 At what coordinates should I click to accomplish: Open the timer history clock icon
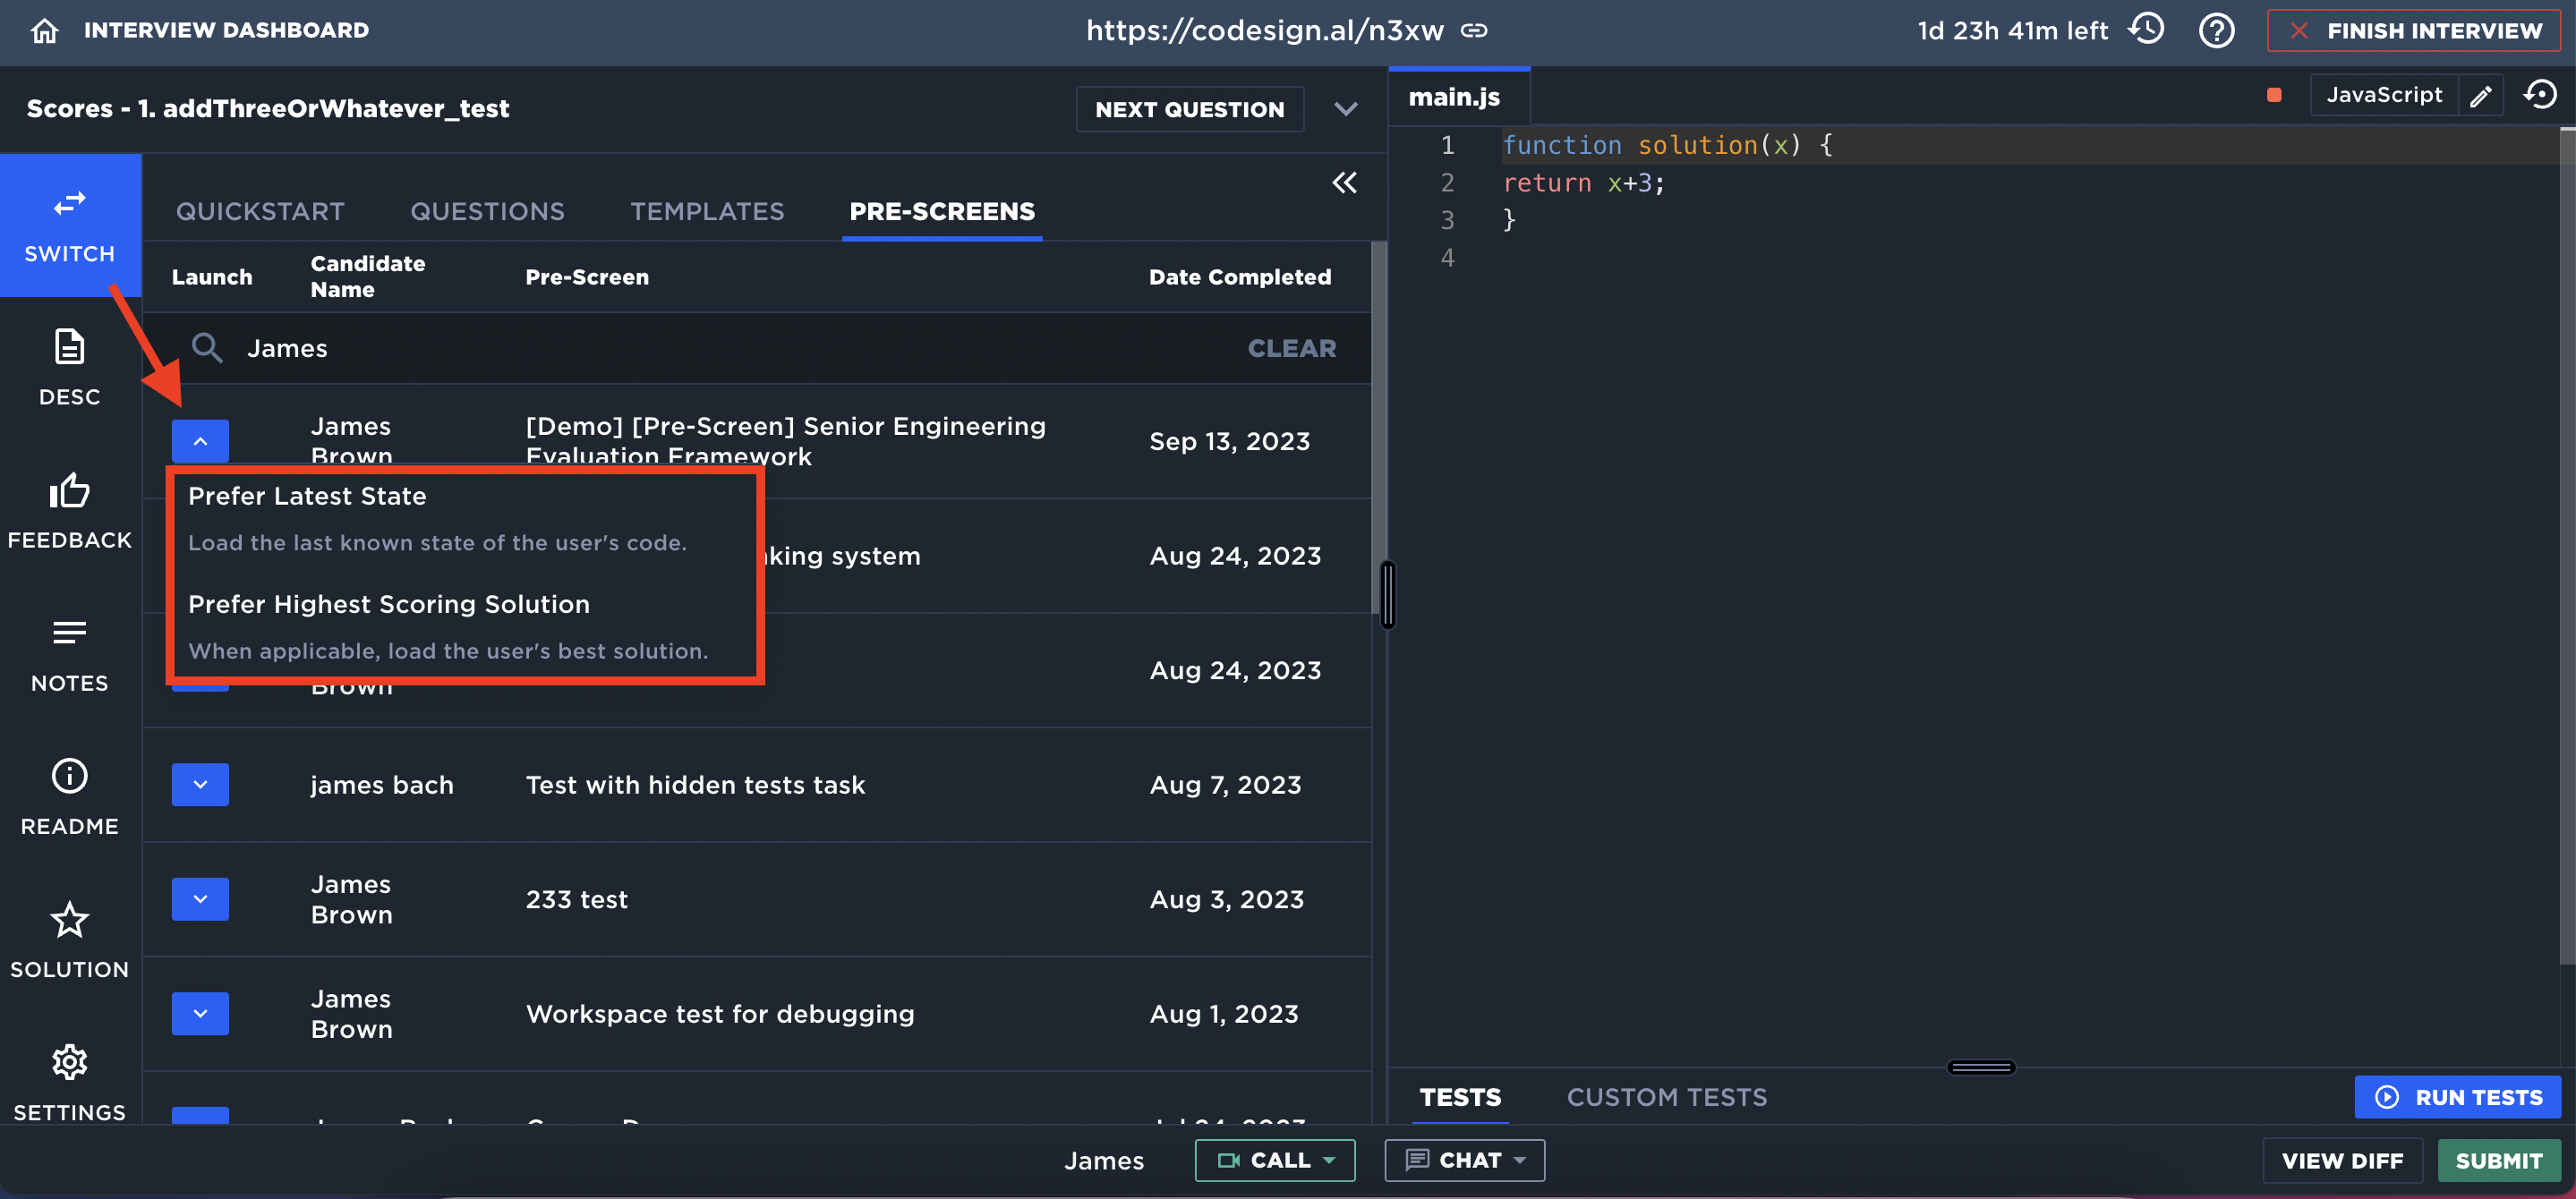coord(2147,30)
